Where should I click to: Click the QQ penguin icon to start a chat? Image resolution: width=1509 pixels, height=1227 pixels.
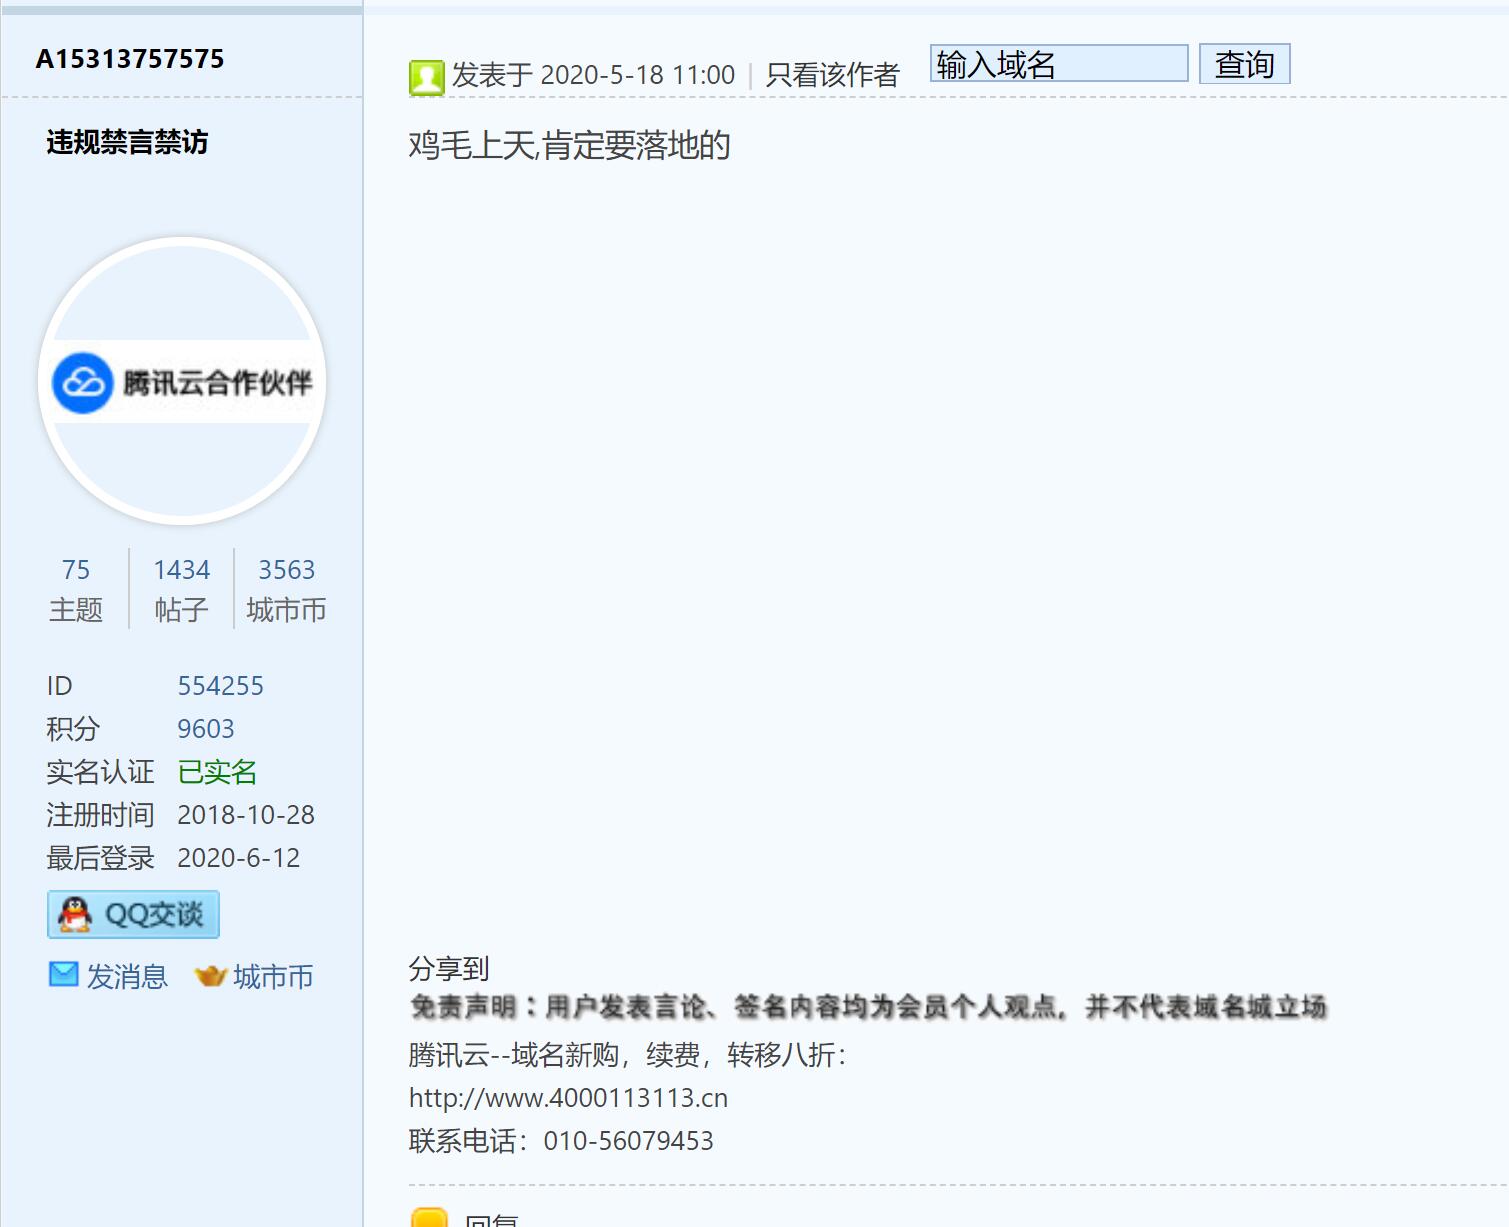(75, 913)
